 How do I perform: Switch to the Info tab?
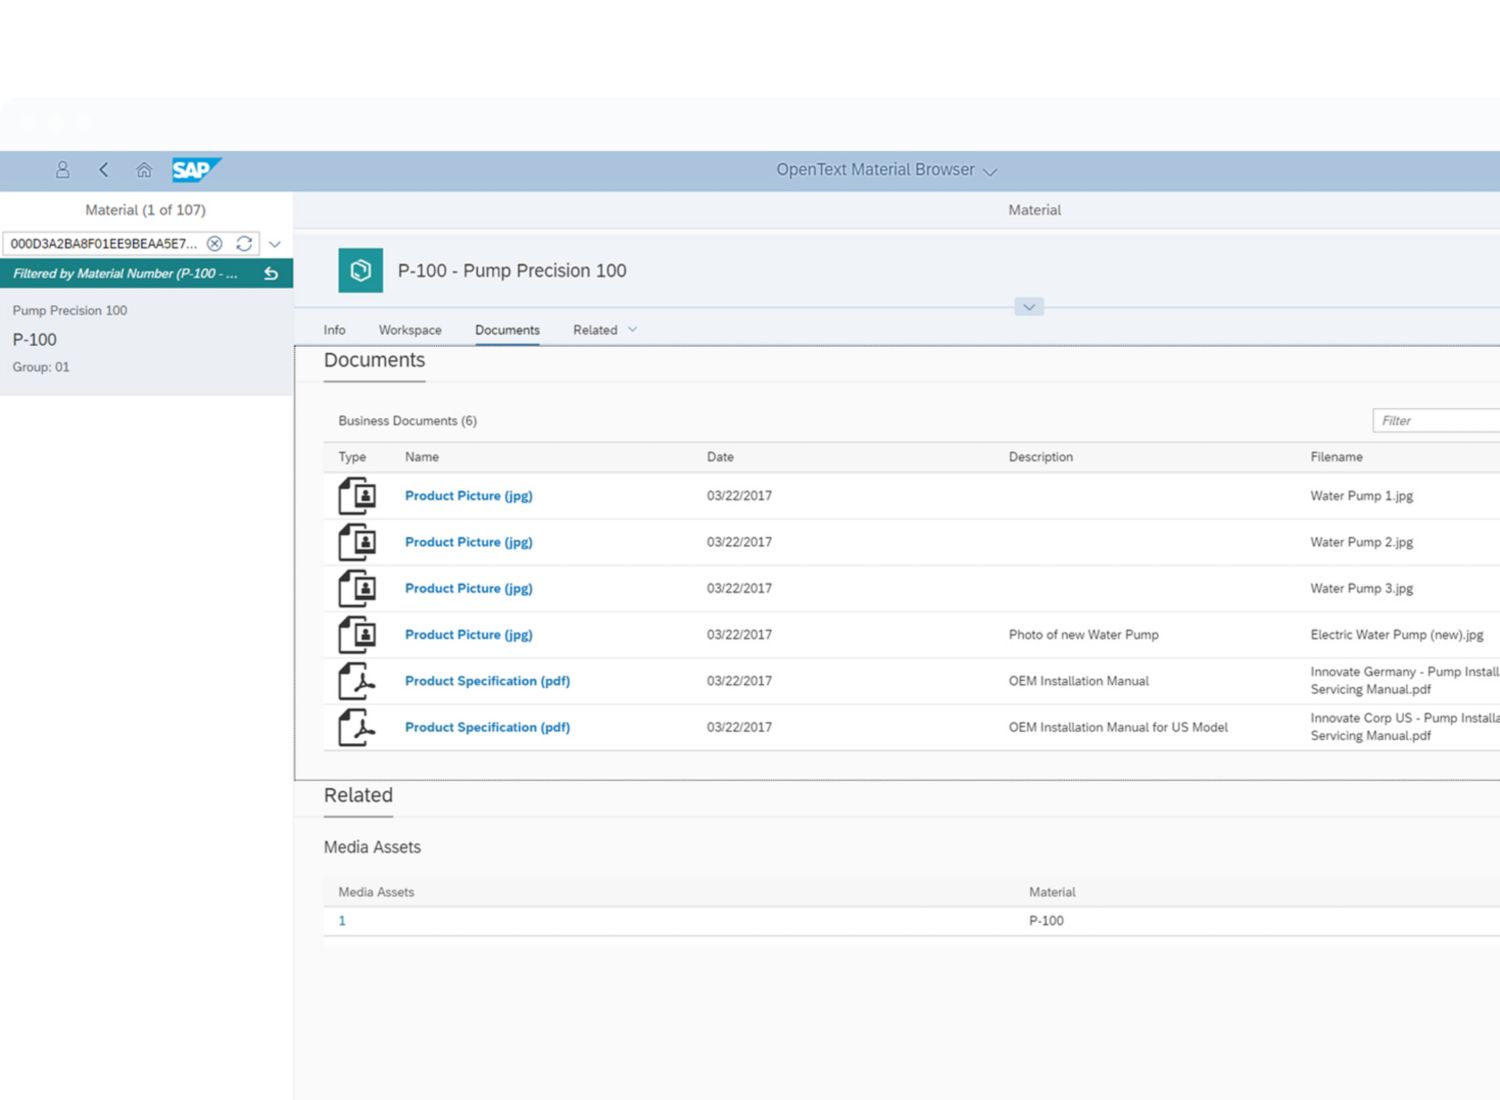point(334,330)
